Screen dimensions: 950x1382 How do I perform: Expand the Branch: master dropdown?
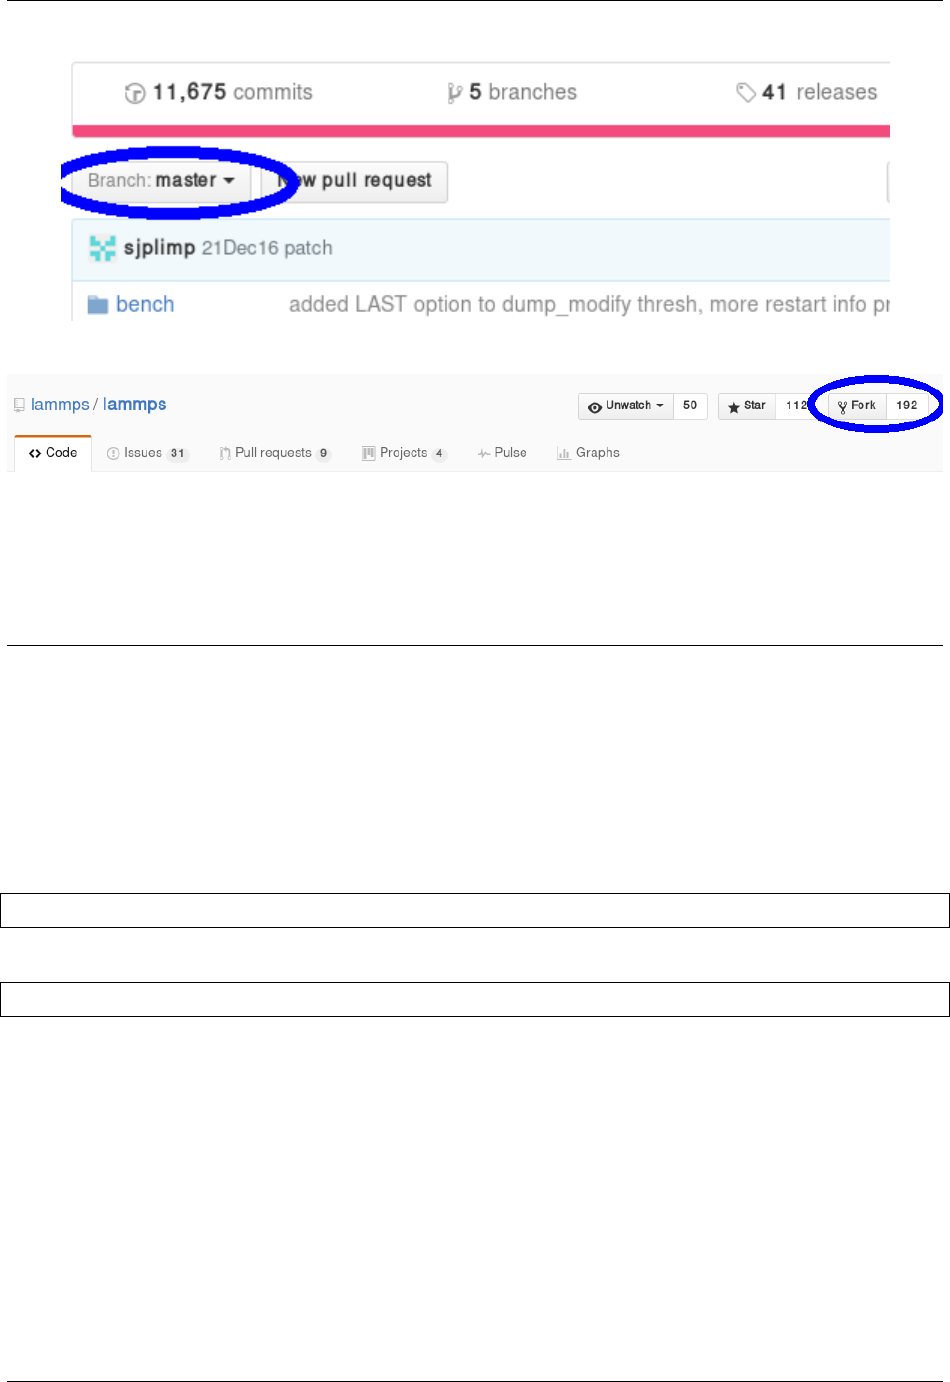[161, 181]
